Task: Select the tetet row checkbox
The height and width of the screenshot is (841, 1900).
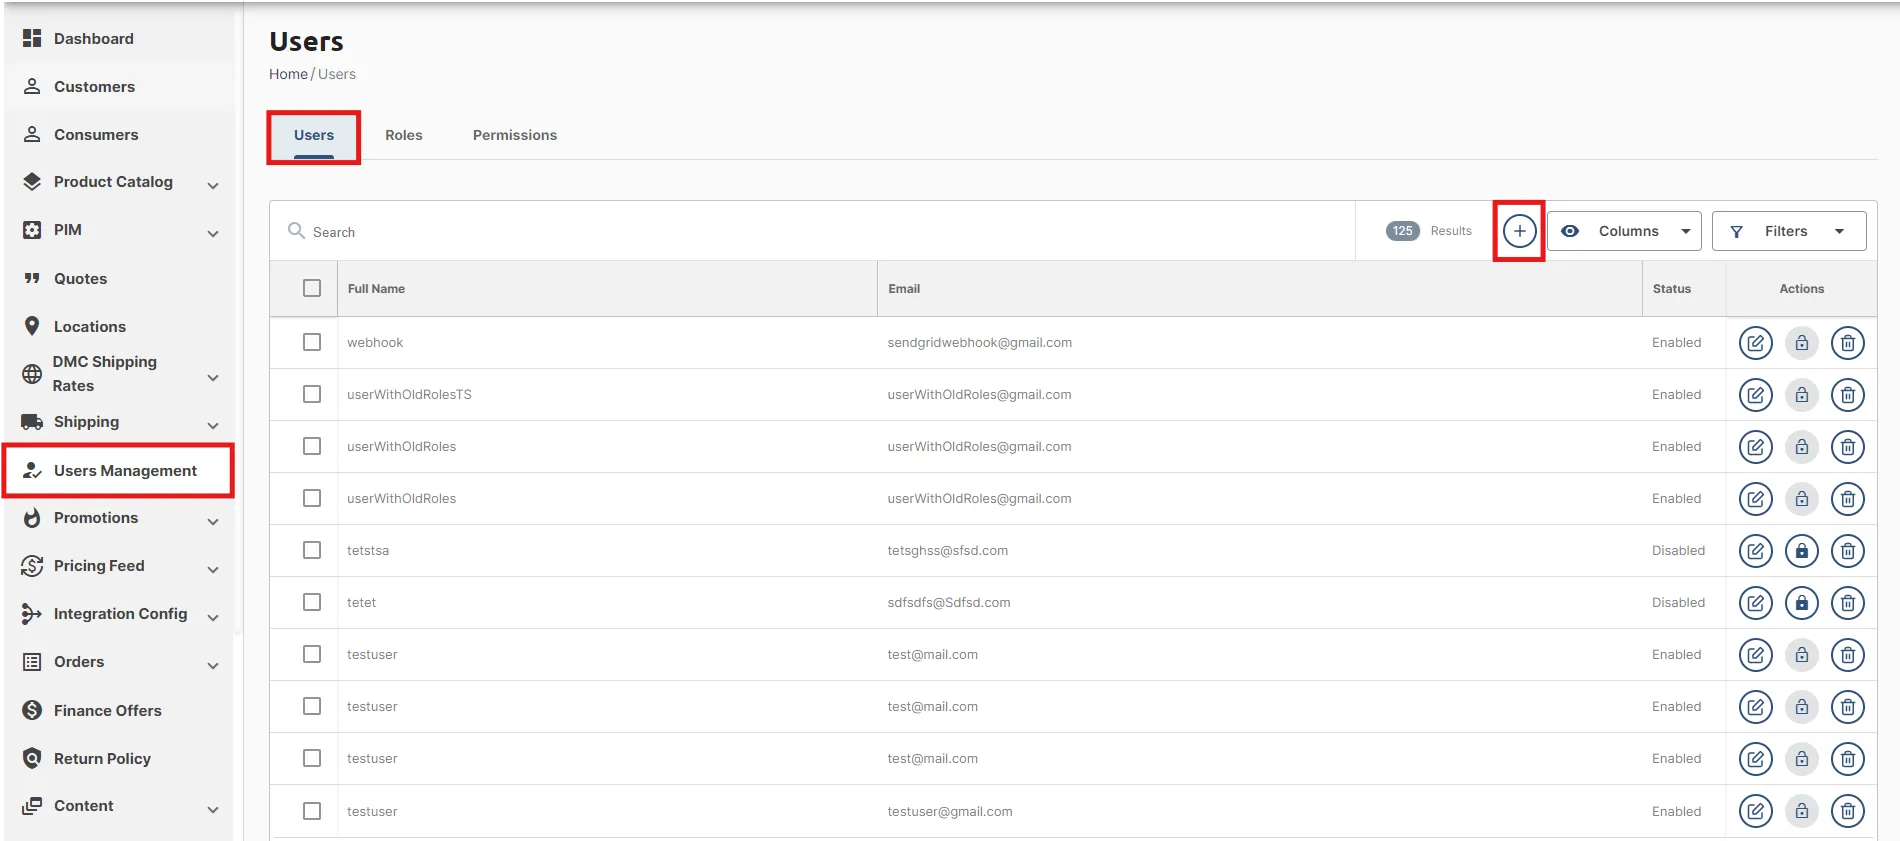Action: pos(312,602)
